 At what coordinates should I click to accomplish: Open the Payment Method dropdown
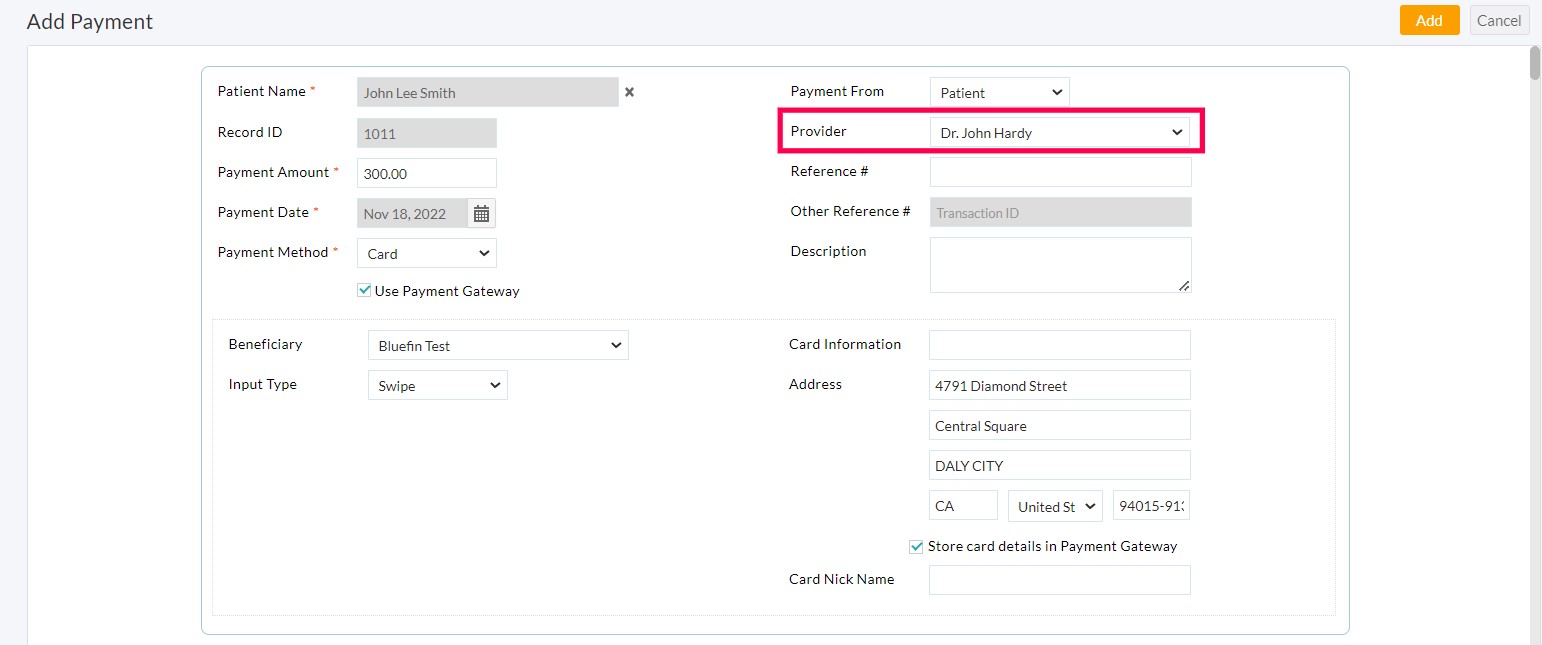(x=427, y=253)
